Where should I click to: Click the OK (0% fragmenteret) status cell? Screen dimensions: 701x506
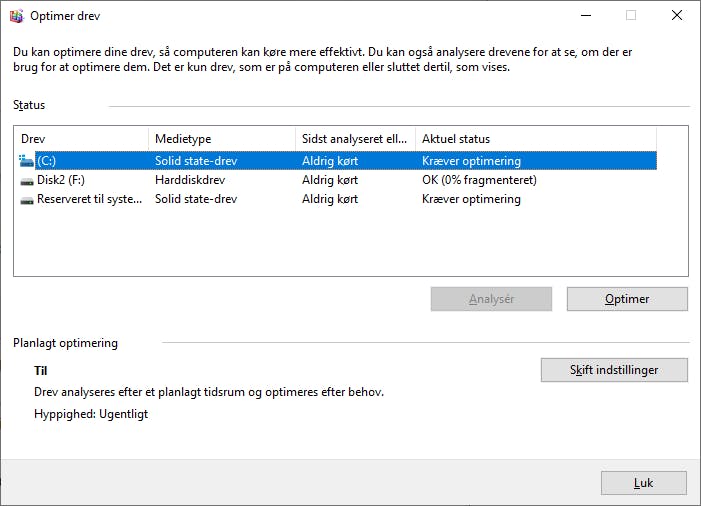coord(479,180)
